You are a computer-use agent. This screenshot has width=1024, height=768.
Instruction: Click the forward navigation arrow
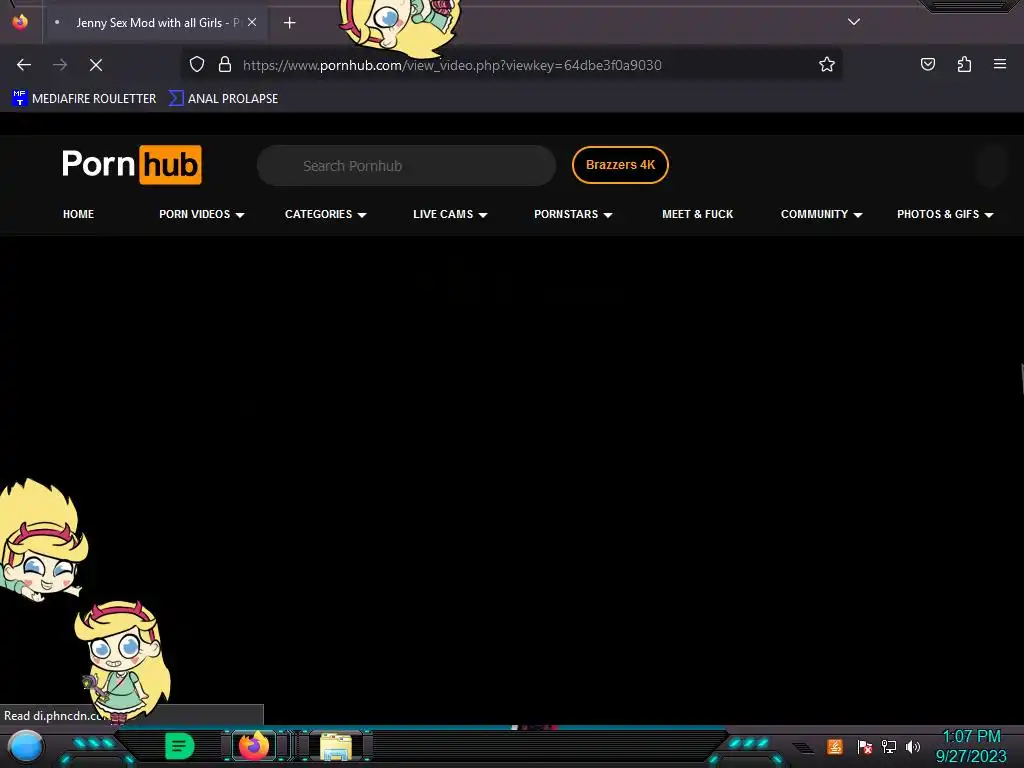pyautogui.click(x=60, y=65)
